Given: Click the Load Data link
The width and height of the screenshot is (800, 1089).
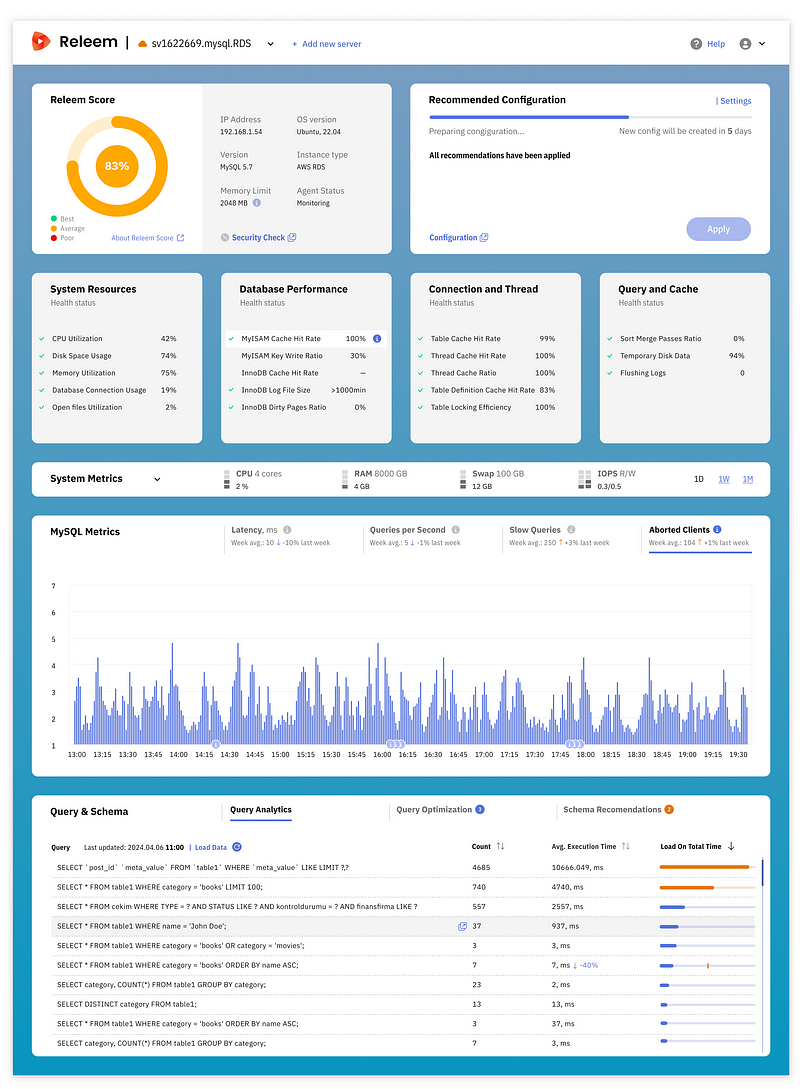Looking at the screenshot, I should (x=210, y=847).
